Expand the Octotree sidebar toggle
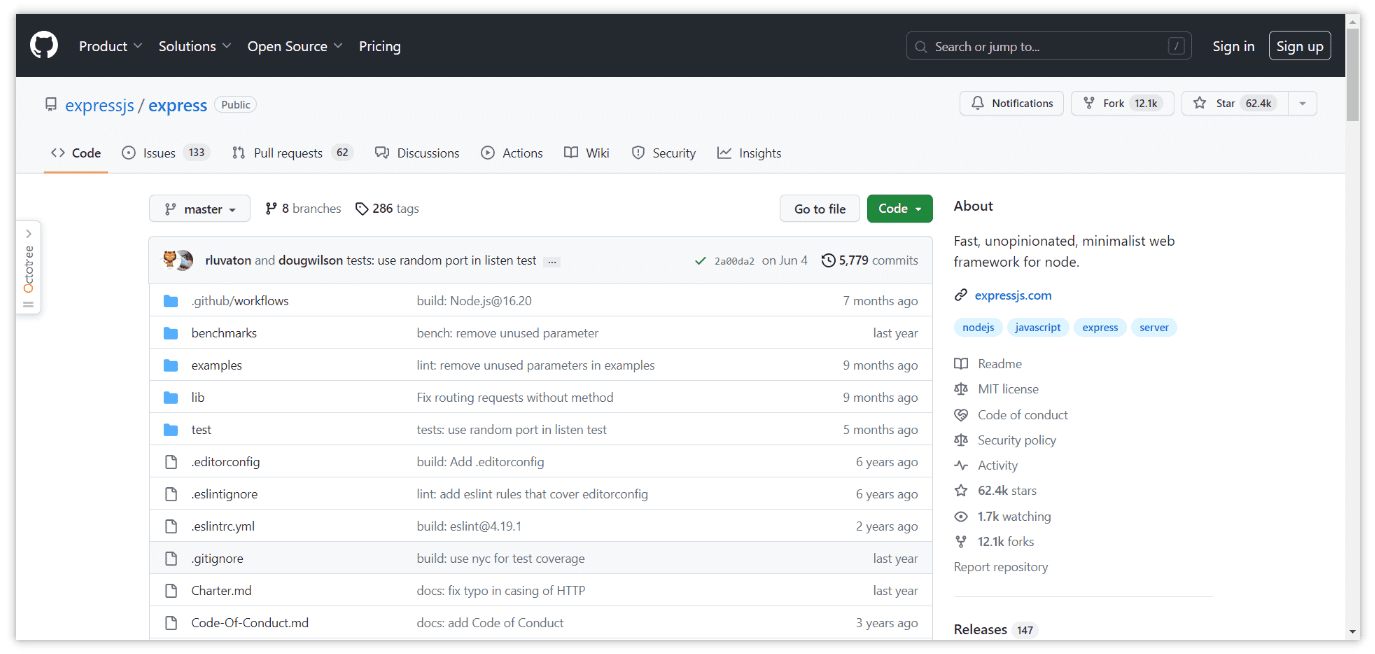Image resolution: width=1375 pixels, height=654 pixels. [x=28, y=267]
